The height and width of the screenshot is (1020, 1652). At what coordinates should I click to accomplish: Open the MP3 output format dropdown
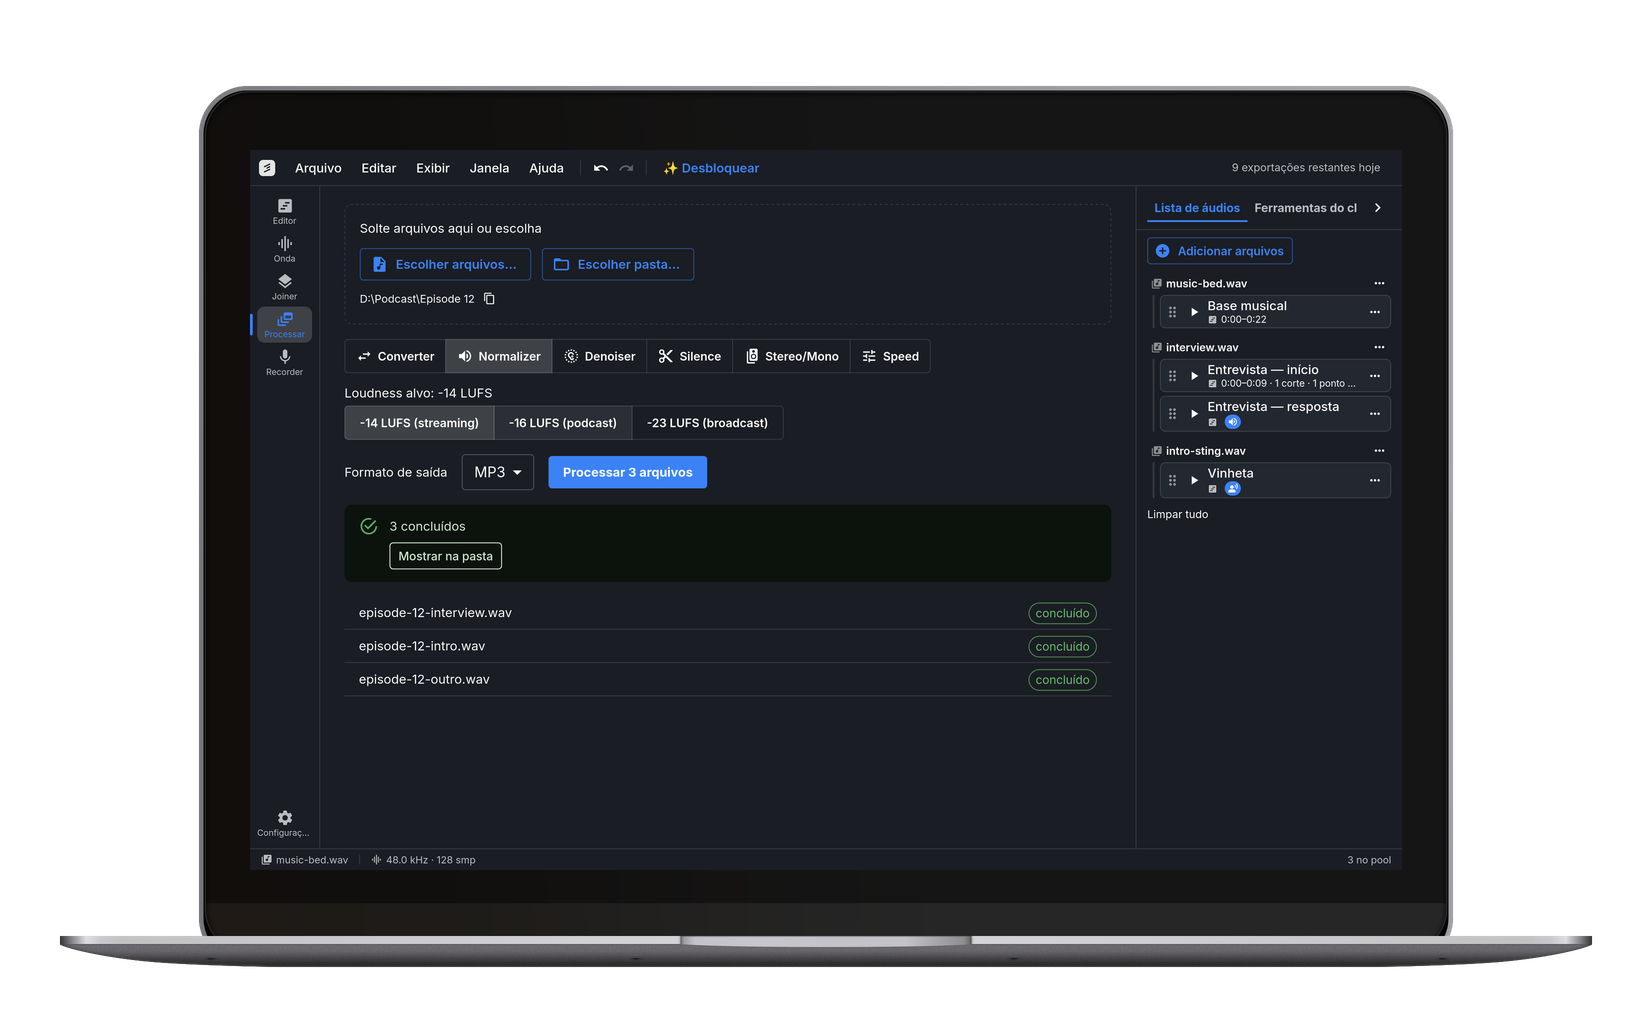(498, 472)
